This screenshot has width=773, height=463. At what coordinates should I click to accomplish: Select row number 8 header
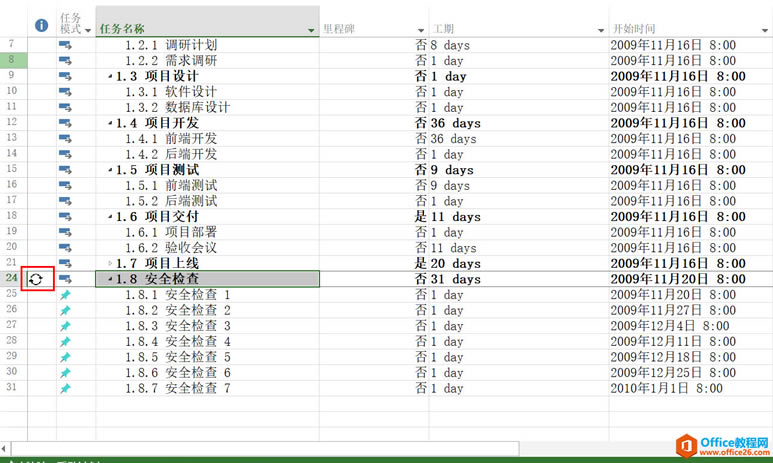[x=13, y=60]
